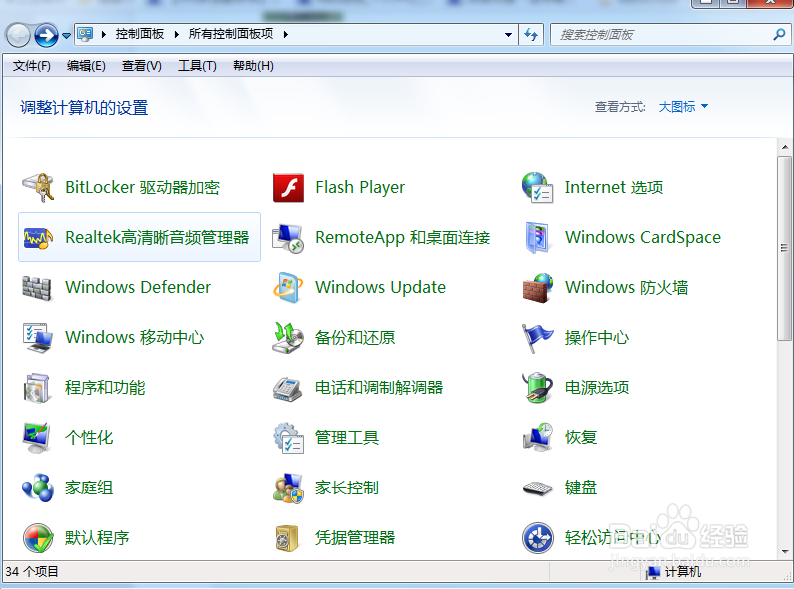Open the 文件(F) menu
Viewport: 794px width, 589px height.
(x=31, y=66)
